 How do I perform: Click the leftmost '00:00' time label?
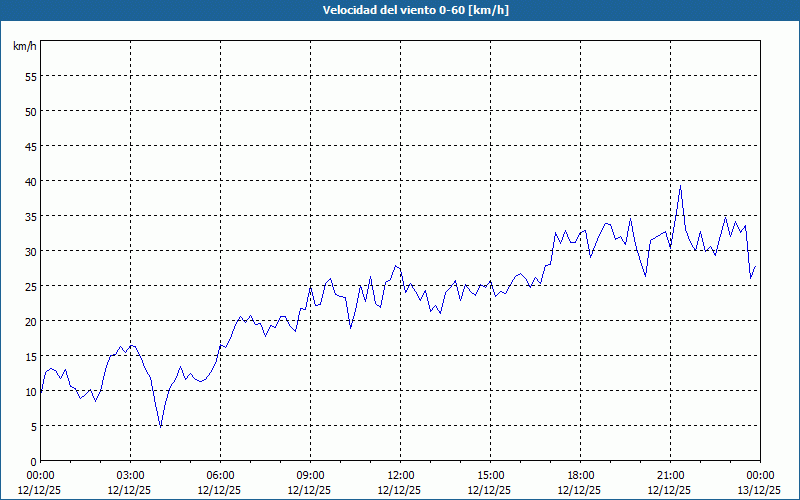40,475
